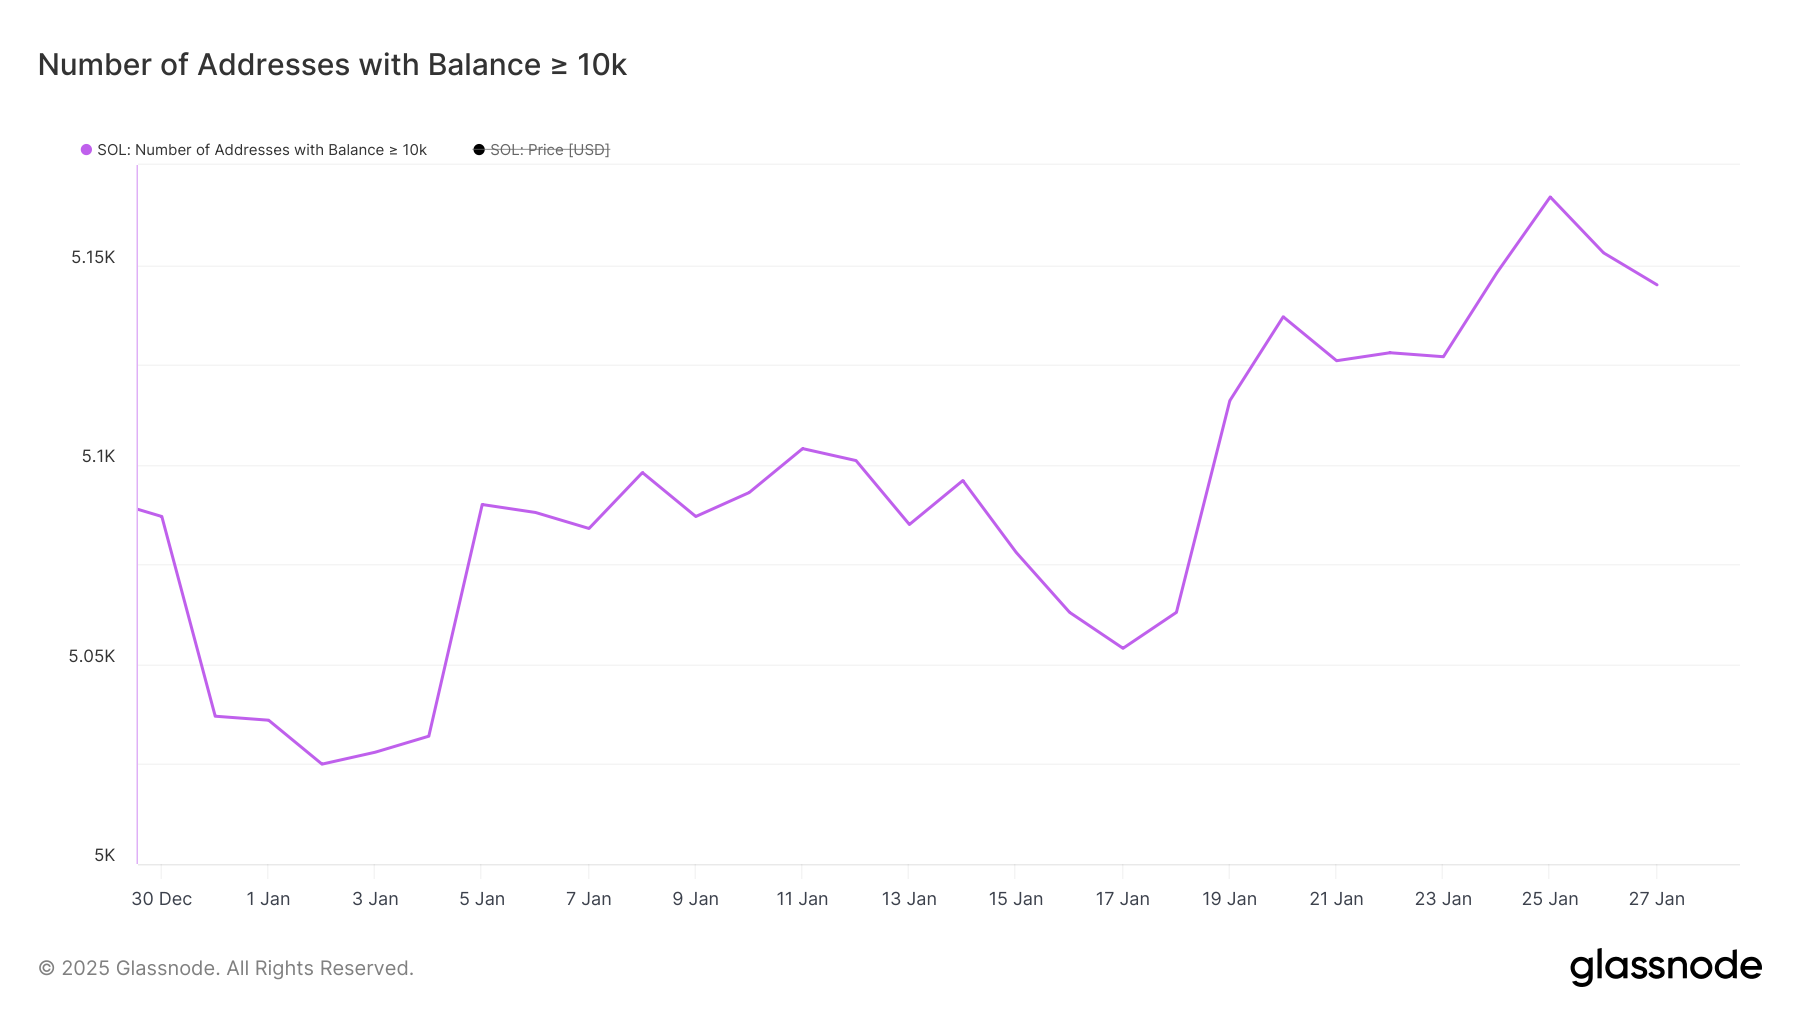Click the 27 Jan x-axis label
This screenshot has width=1800, height=1013.
1656,899
